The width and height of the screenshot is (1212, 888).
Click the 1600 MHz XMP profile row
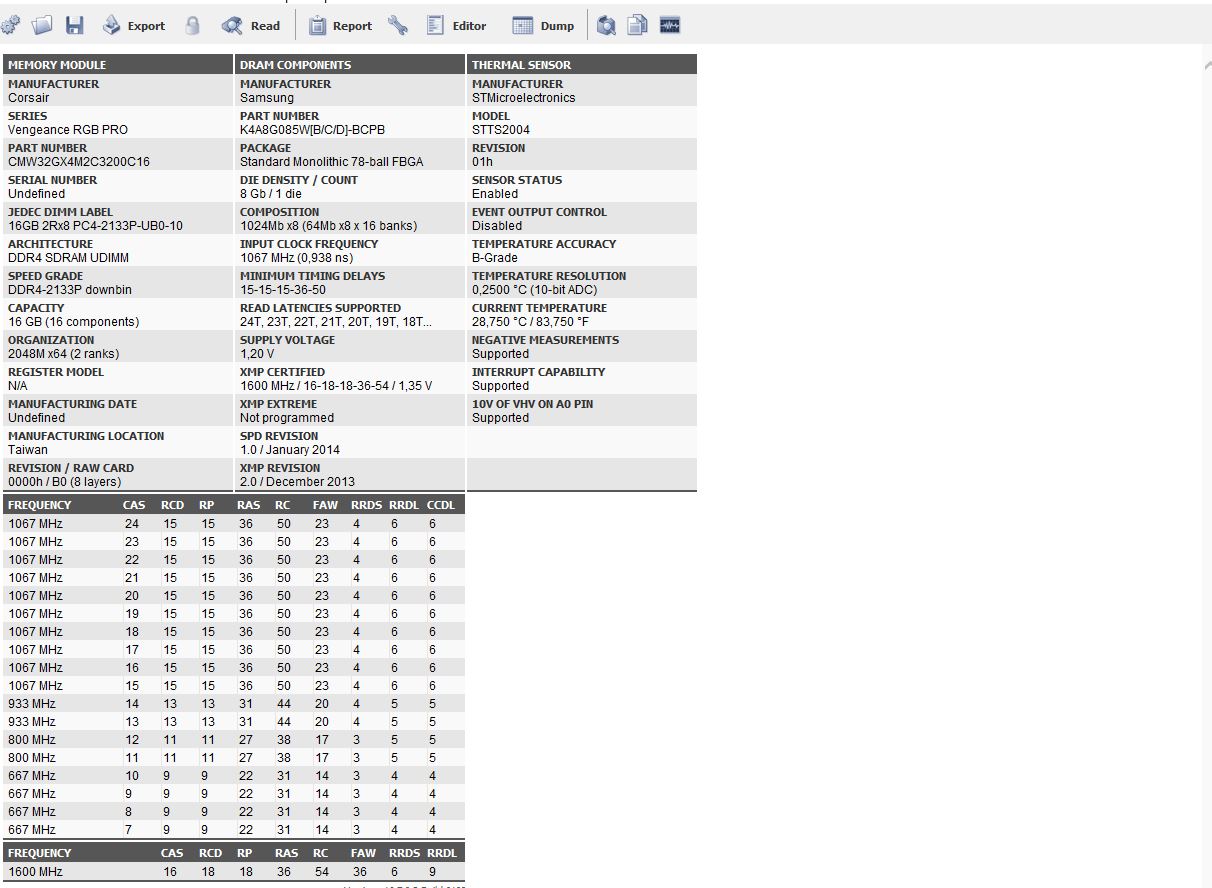coord(234,872)
